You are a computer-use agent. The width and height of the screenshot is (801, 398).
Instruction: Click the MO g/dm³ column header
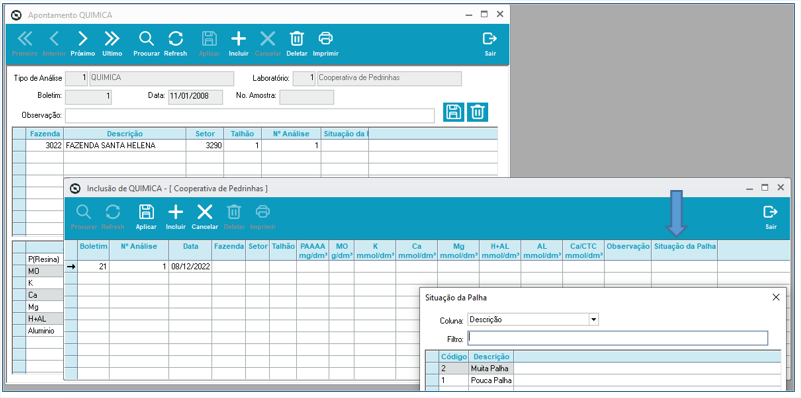pyautogui.click(x=342, y=250)
